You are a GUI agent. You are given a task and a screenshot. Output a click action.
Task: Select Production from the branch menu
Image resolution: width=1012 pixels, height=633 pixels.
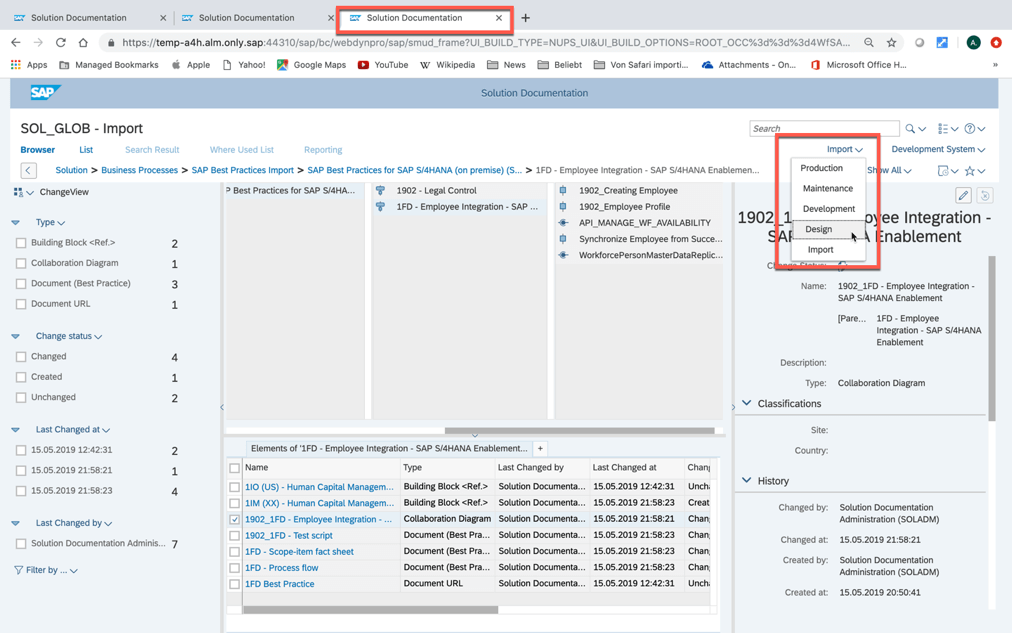point(821,168)
